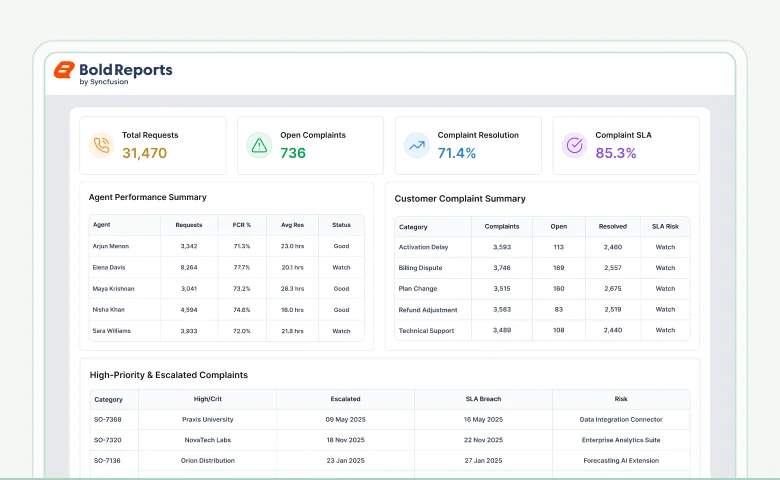This screenshot has height=480, width=780.
Task: Click the High/Crit column header
Action: 207,399
